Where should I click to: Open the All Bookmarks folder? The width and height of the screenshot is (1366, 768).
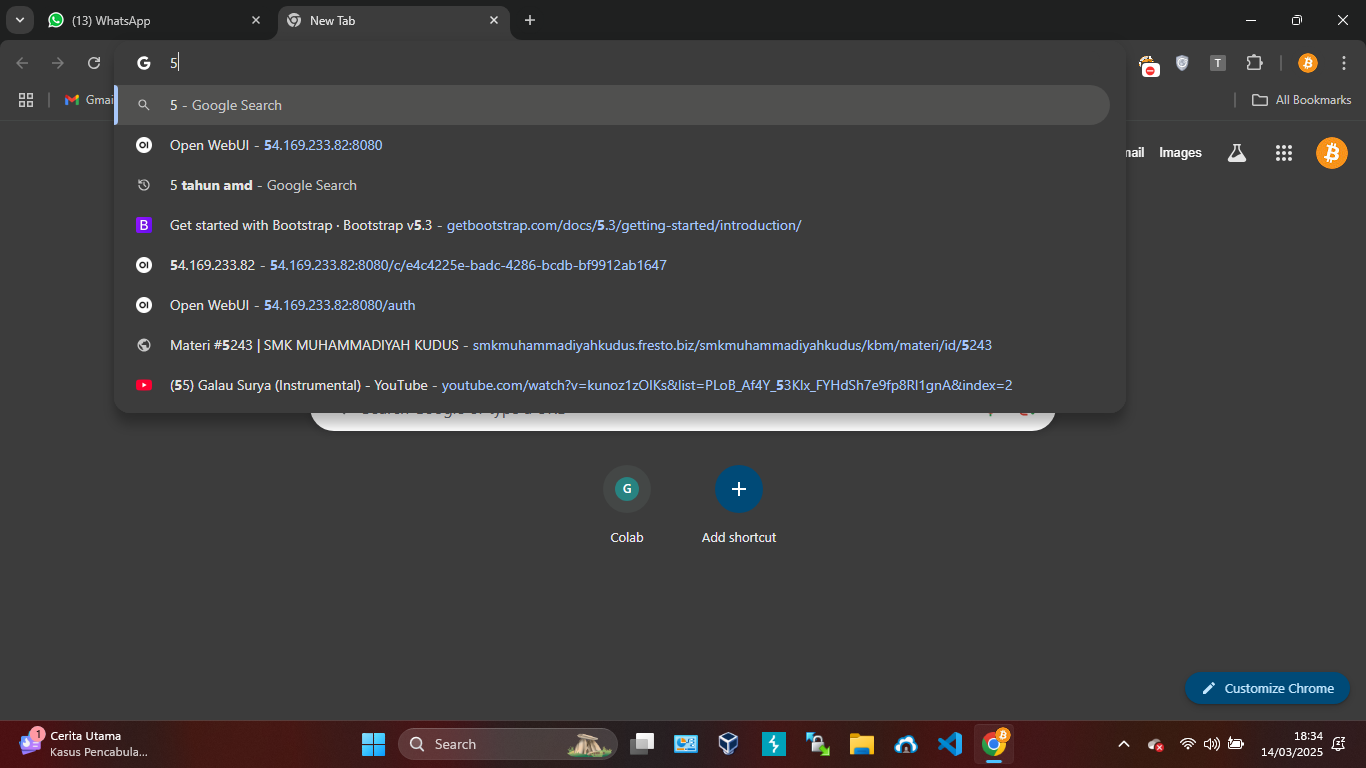coord(1302,100)
